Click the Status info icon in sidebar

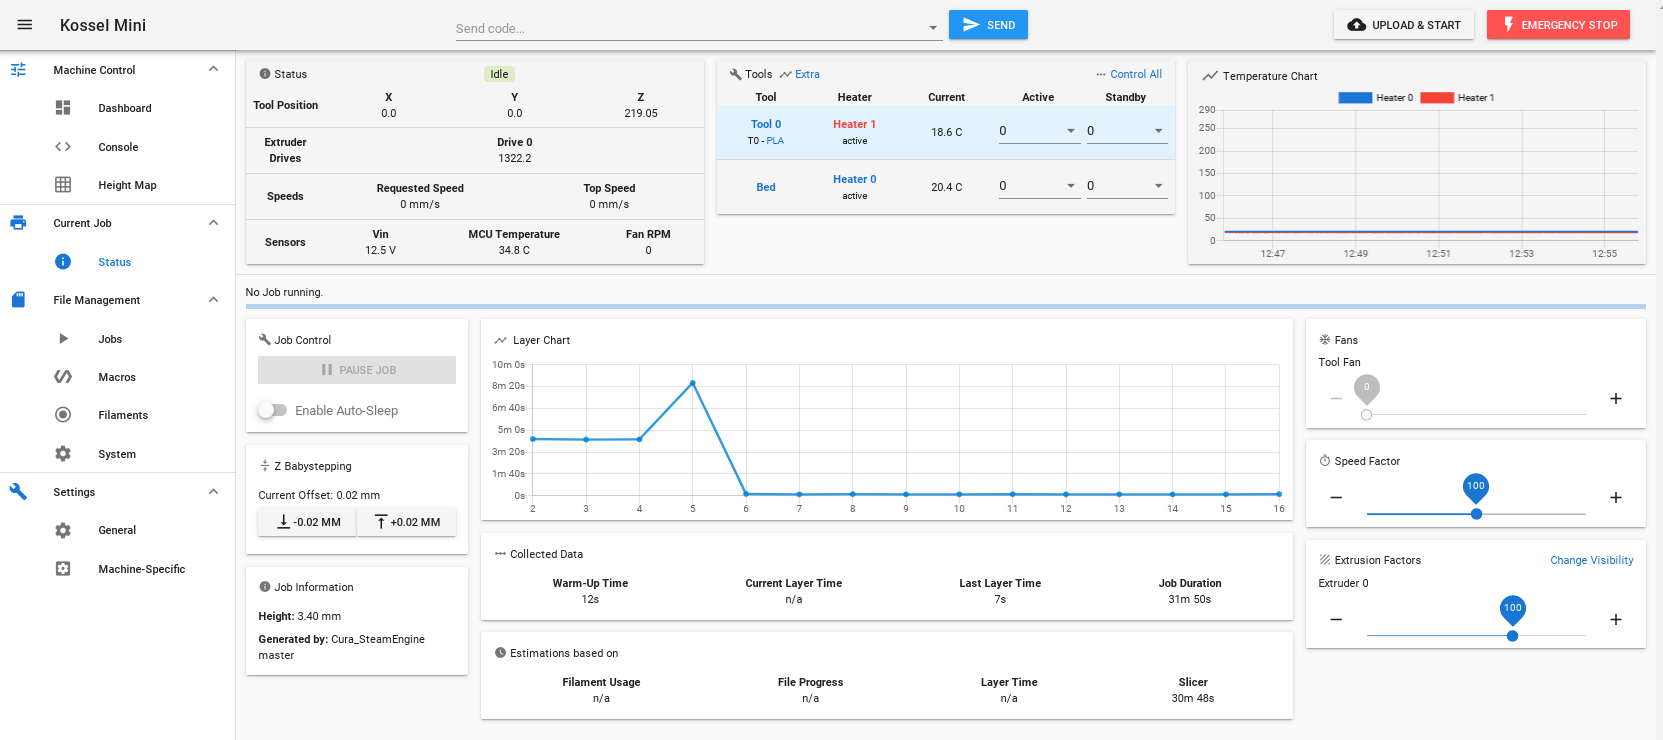63,262
